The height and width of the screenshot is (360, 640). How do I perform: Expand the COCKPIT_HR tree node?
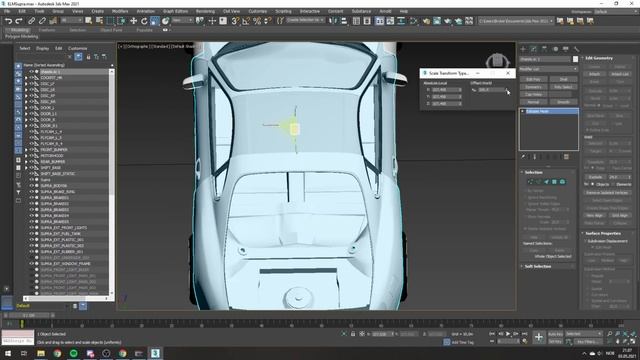26,78
